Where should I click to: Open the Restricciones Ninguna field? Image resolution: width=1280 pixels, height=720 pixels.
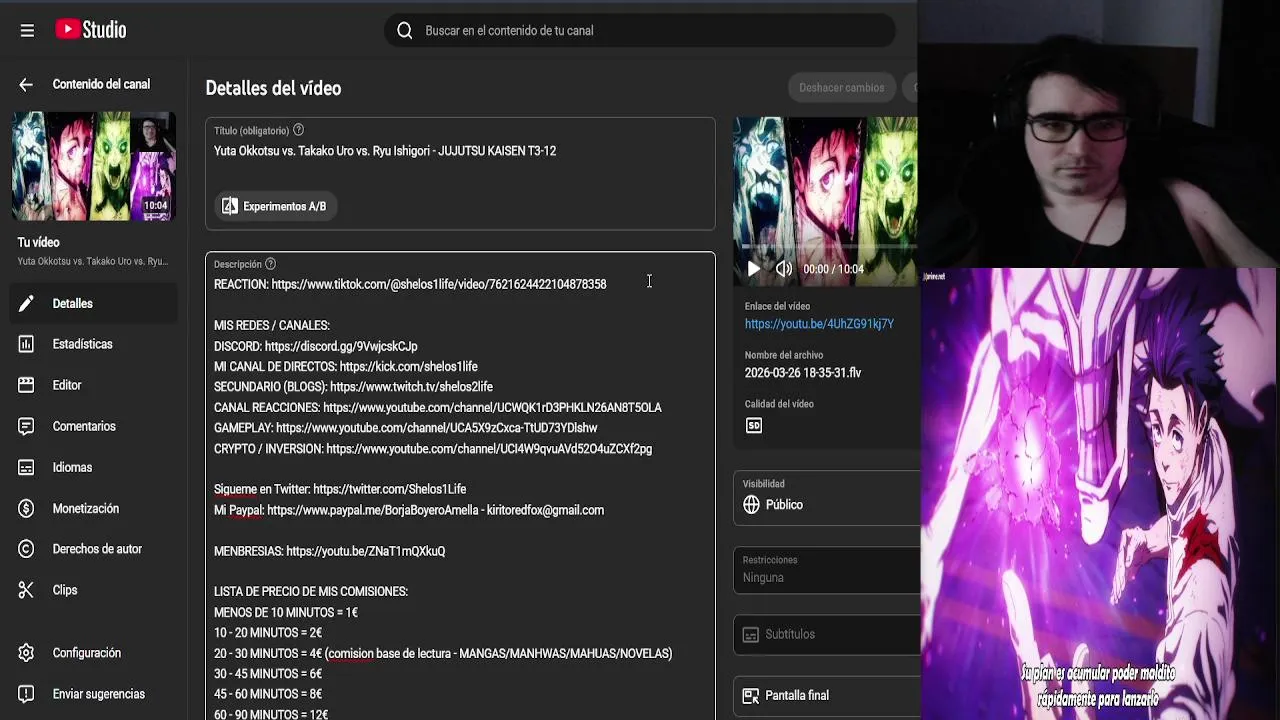coord(826,570)
